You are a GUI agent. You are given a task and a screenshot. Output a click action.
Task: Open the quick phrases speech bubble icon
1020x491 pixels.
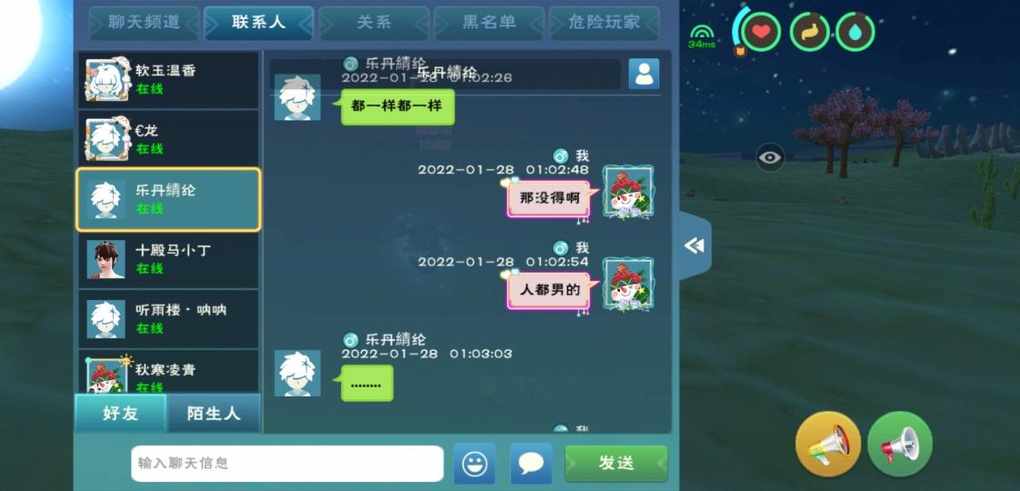(531, 464)
